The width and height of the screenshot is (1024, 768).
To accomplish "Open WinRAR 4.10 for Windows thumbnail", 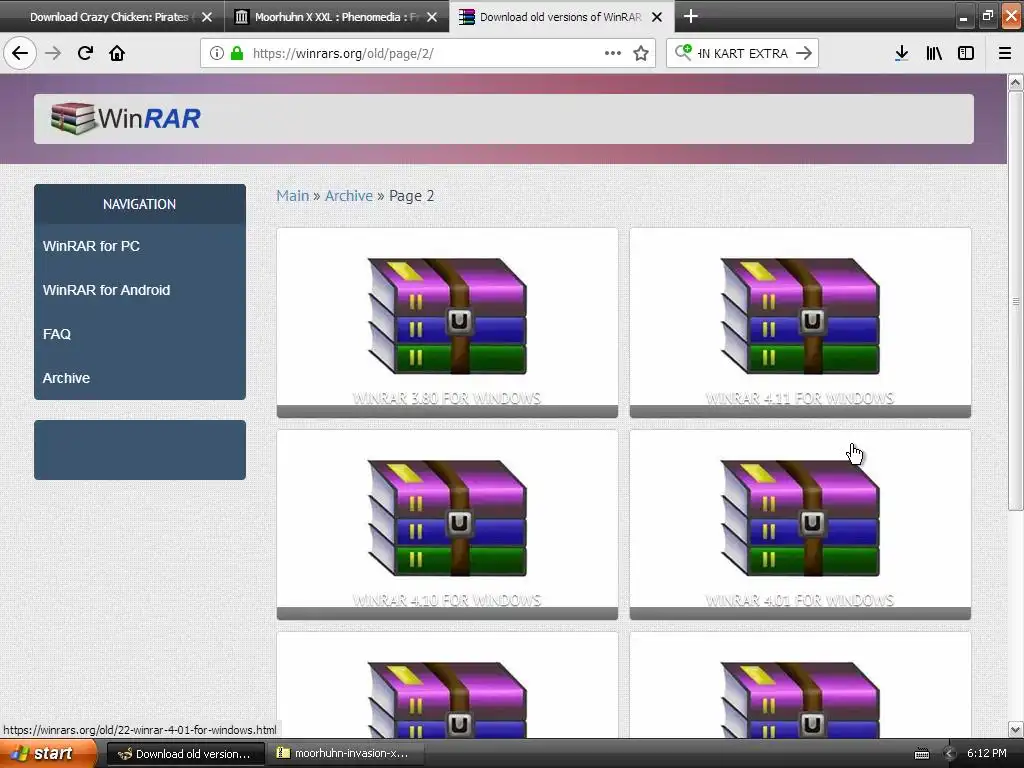I will pos(447,524).
